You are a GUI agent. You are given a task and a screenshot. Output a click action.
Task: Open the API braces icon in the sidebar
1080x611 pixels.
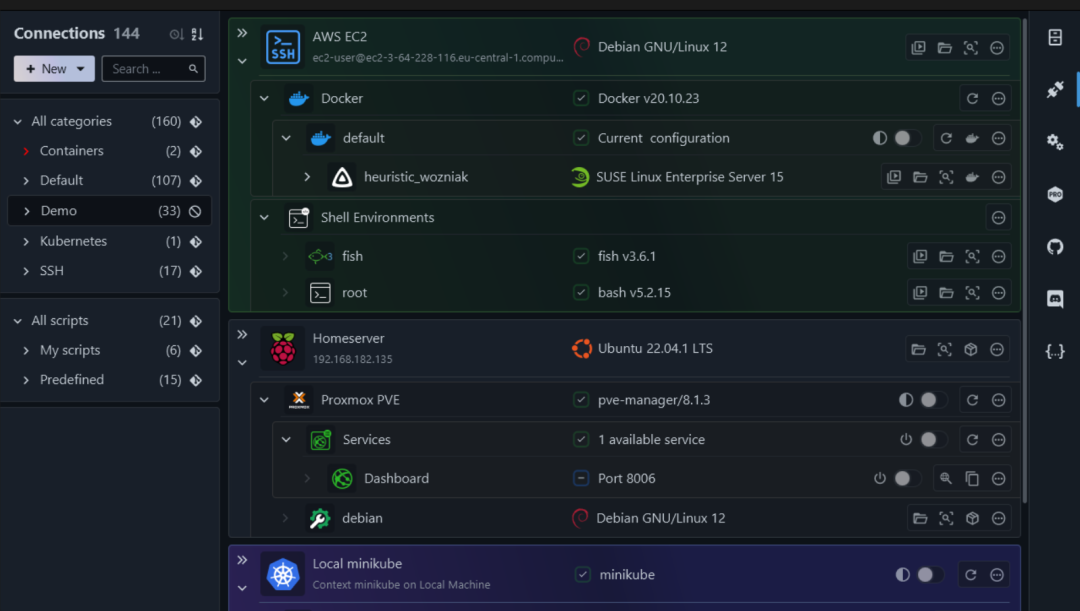pyautogui.click(x=1055, y=351)
